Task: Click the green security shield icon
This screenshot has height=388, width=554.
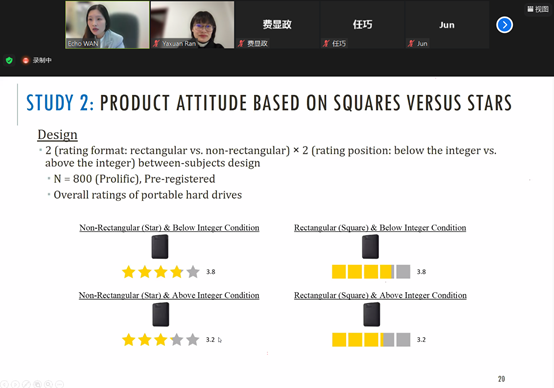Action: click(9, 60)
